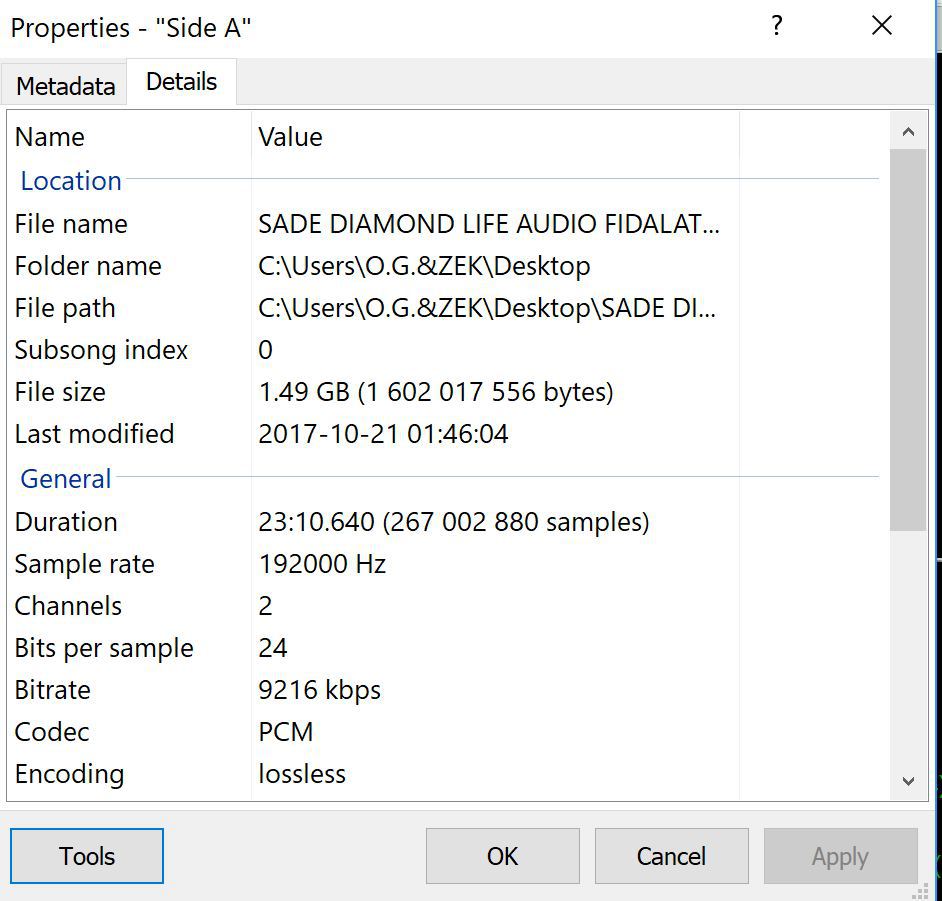942x901 pixels.
Task: Click the help question mark icon
Action: point(776,26)
